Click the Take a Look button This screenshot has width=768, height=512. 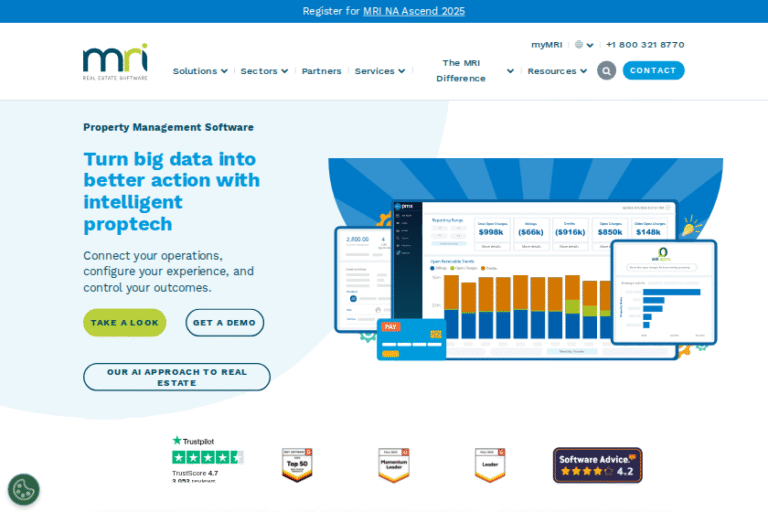click(x=125, y=323)
